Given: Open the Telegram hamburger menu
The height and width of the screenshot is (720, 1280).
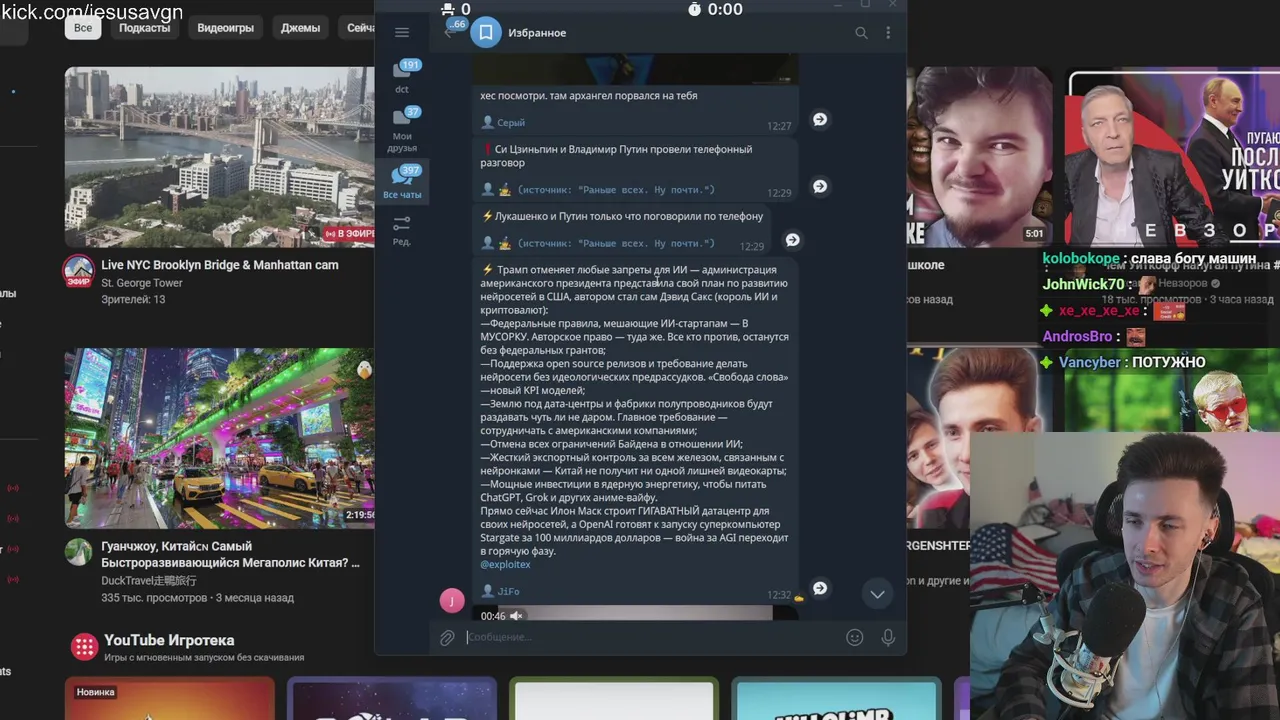Looking at the screenshot, I should point(402,33).
